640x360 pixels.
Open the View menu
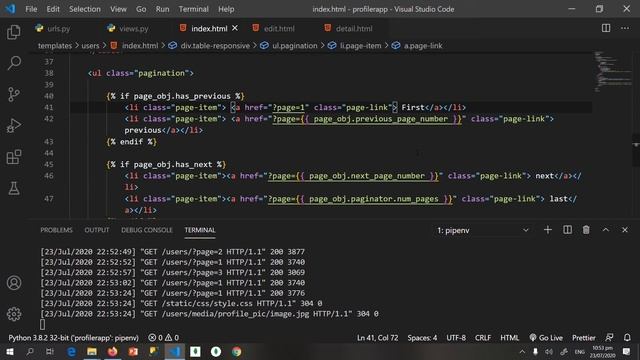coord(118,9)
